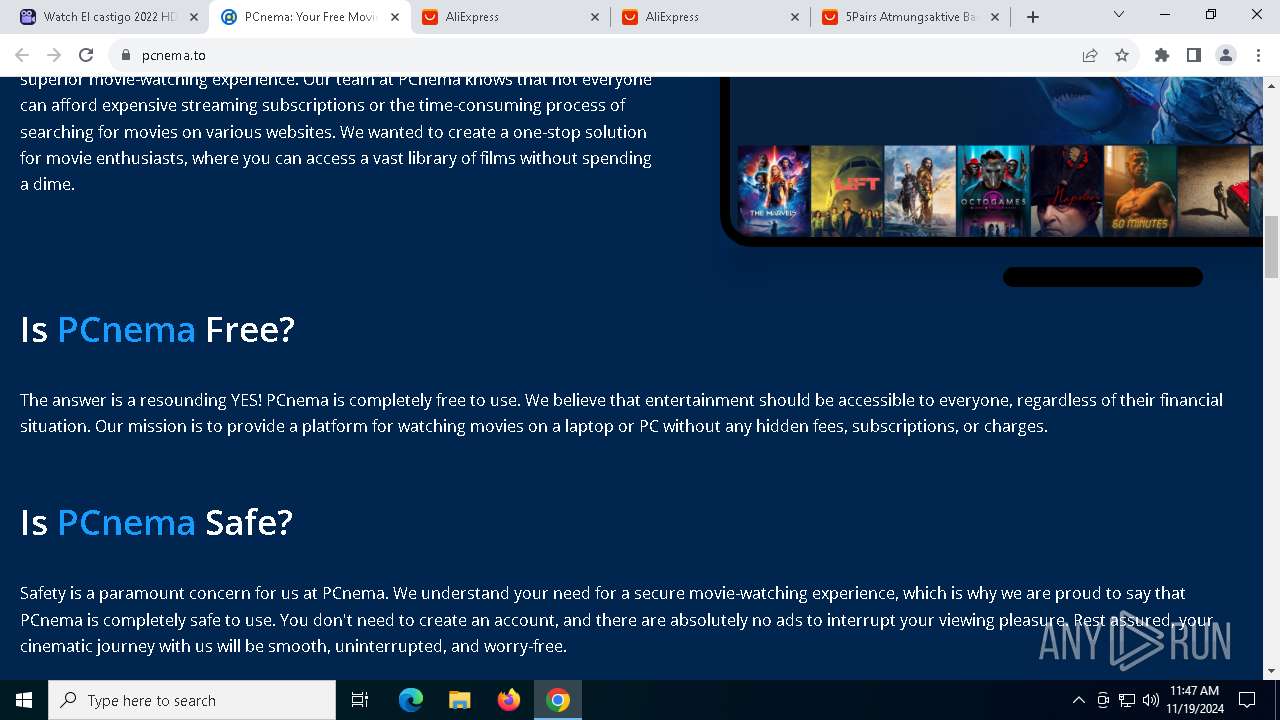Screen dimensions: 1280x720
Task: Open the volume tray icon
Action: tap(1150, 700)
